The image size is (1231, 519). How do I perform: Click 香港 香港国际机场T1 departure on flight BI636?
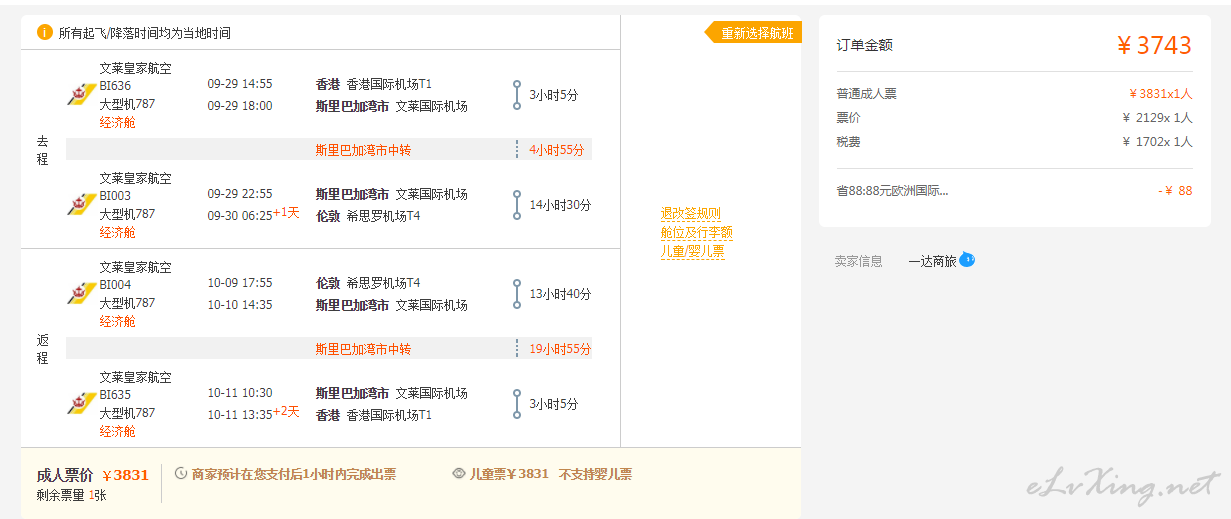(x=373, y=84)
